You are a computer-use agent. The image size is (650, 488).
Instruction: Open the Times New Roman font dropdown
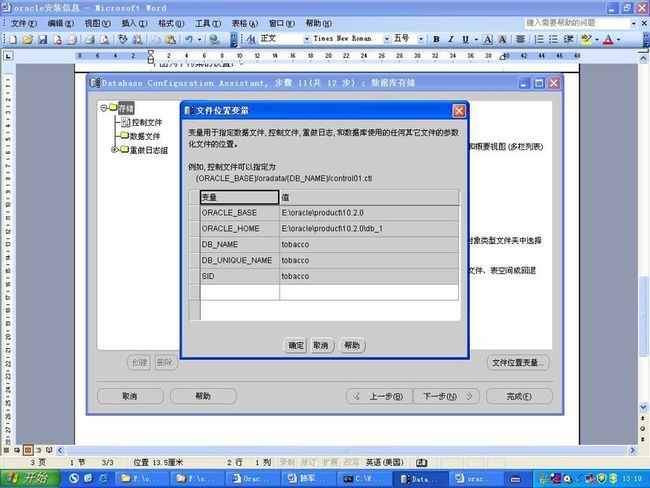pos(386,39)
